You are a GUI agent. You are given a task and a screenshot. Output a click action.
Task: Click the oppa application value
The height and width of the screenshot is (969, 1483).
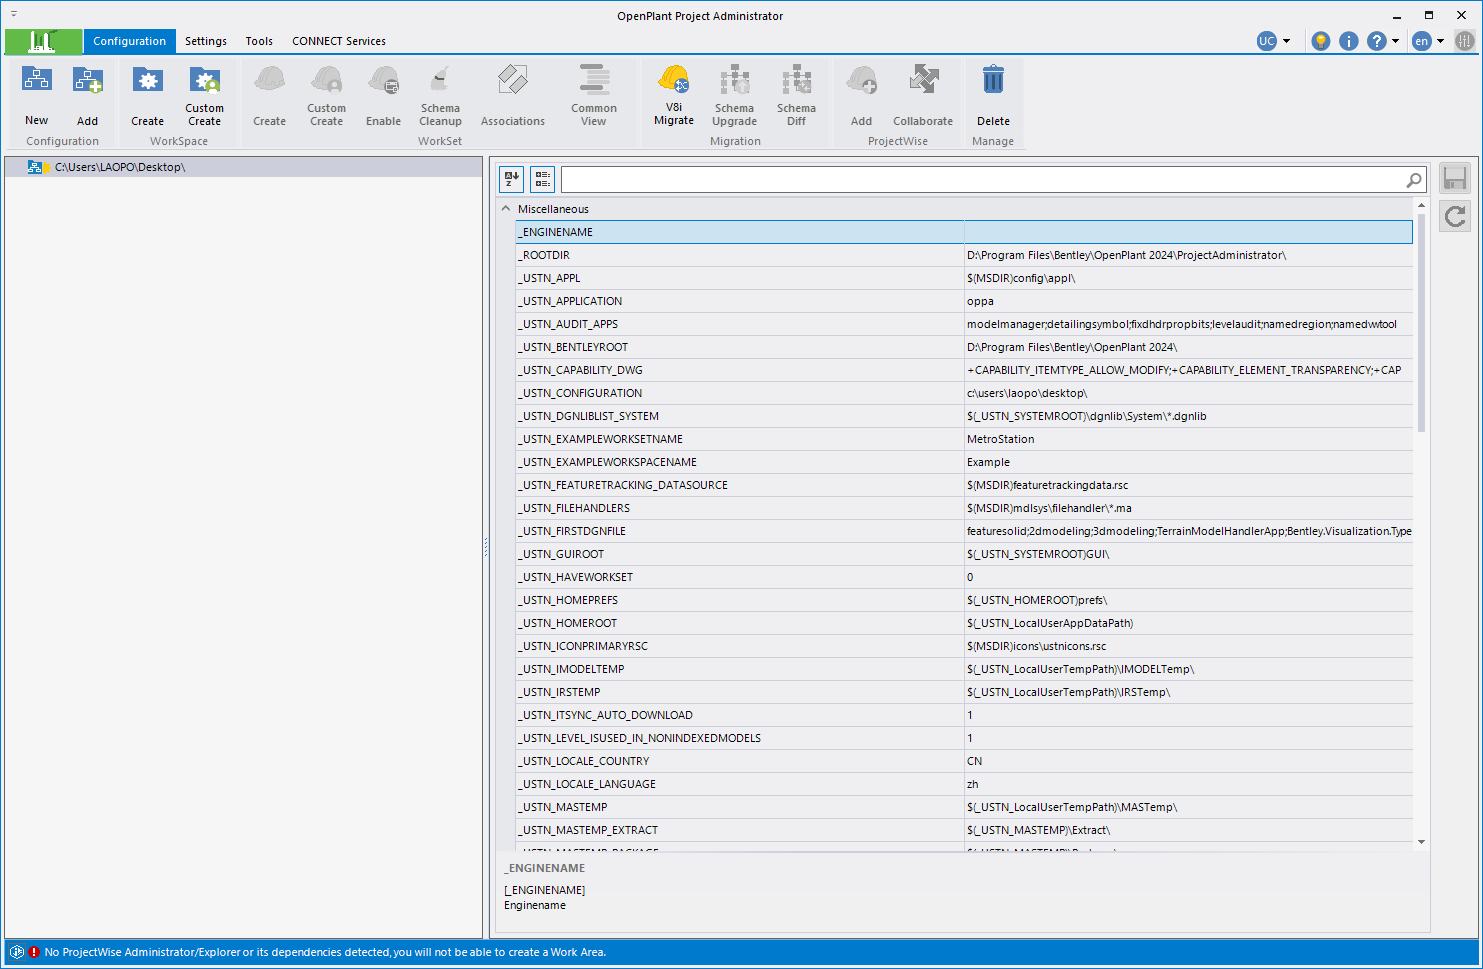[1188, 301]
